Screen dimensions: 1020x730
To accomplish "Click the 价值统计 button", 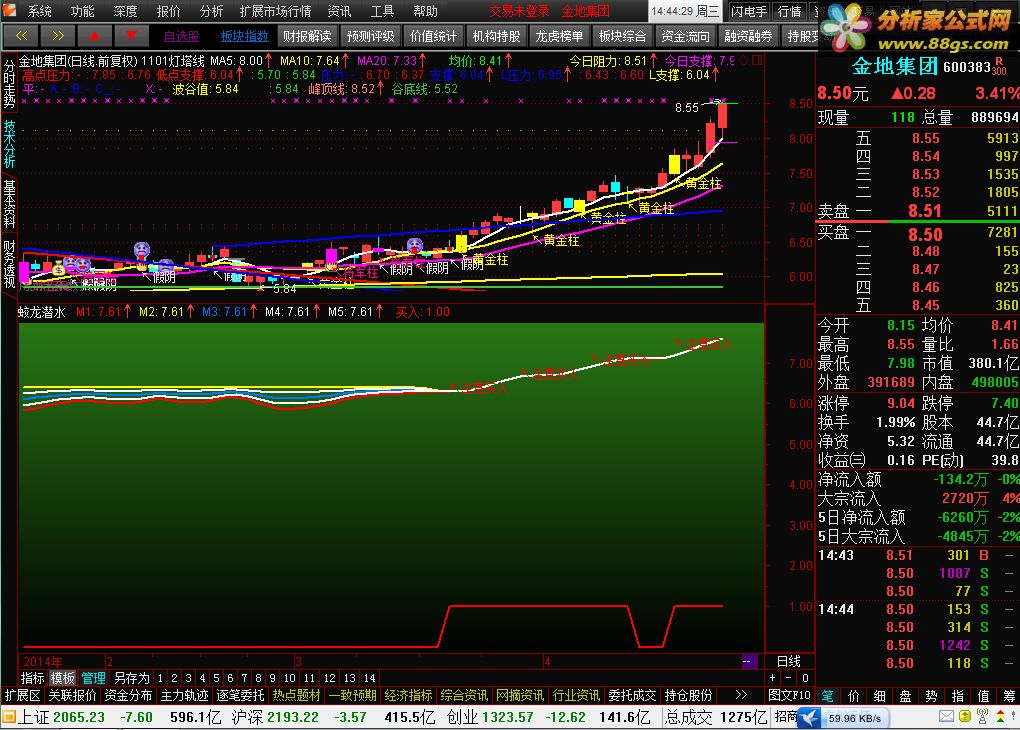I will (433, 36).
